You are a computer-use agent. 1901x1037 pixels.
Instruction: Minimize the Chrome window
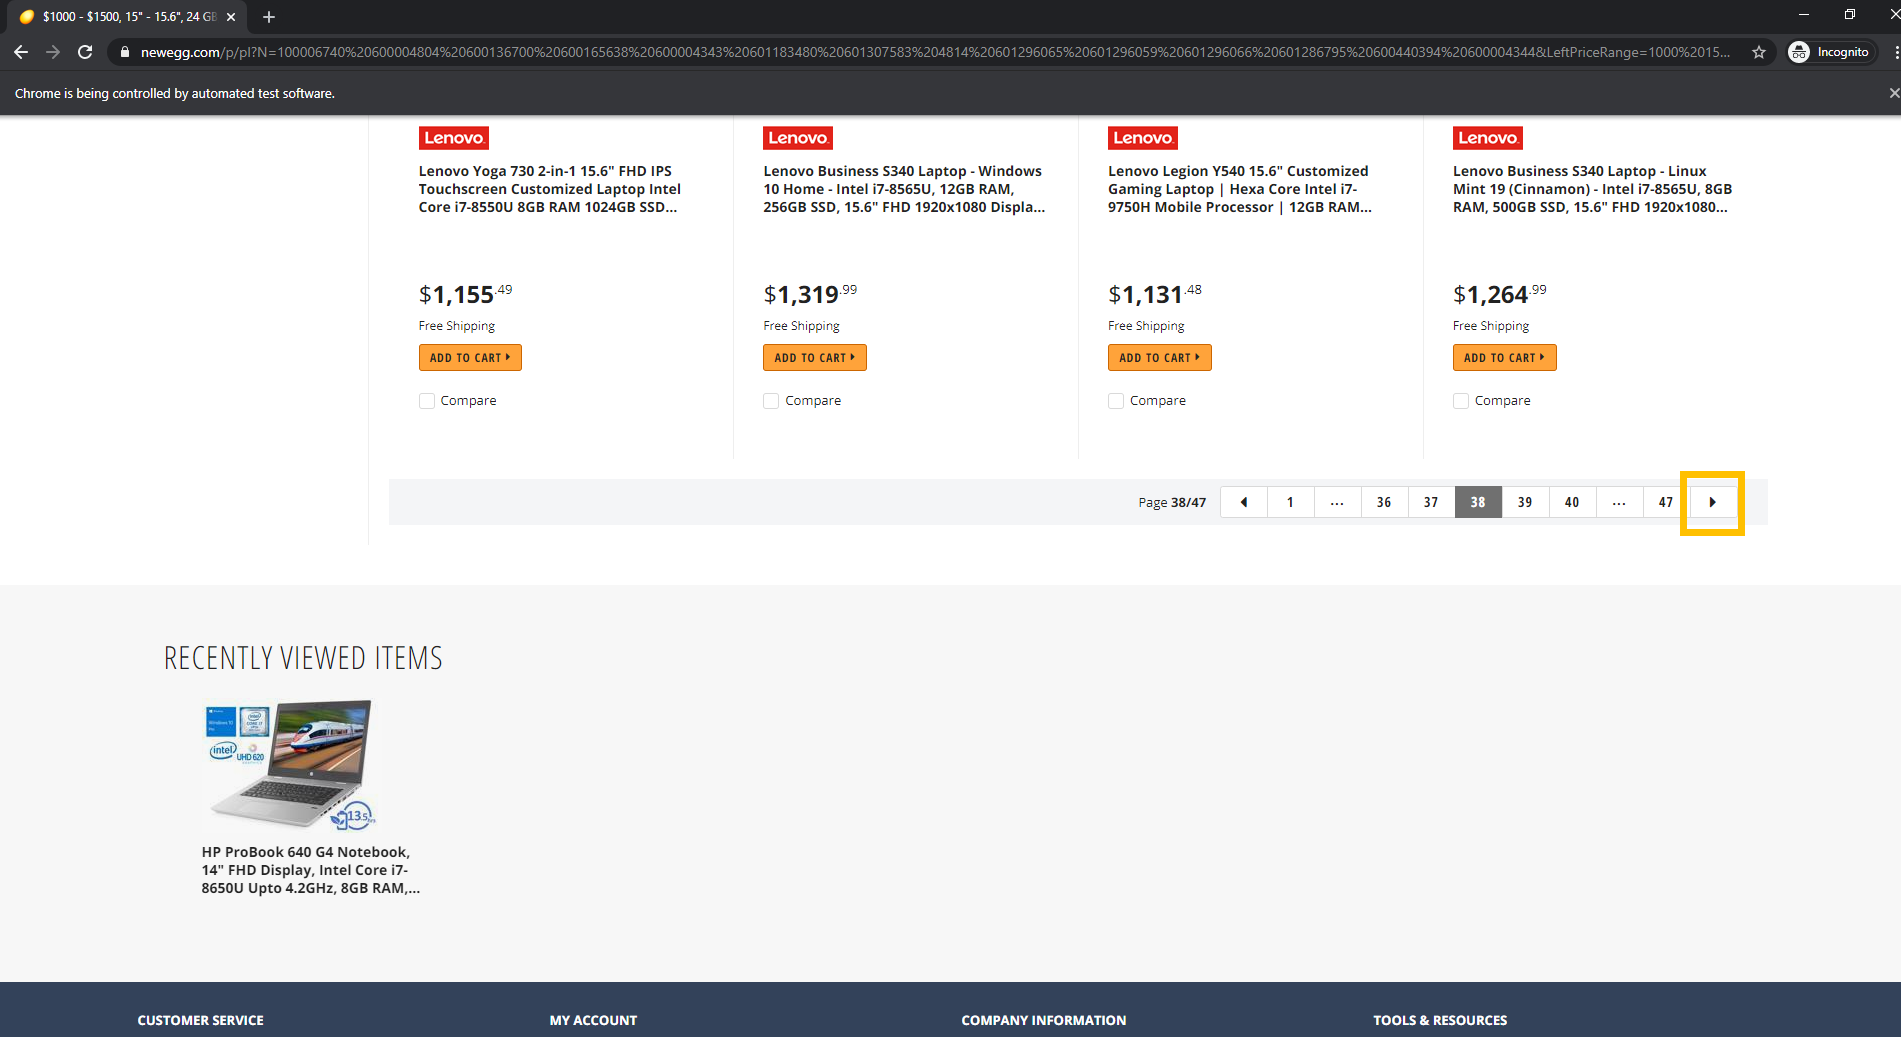pyautogui.click(x=1804, y=14)
